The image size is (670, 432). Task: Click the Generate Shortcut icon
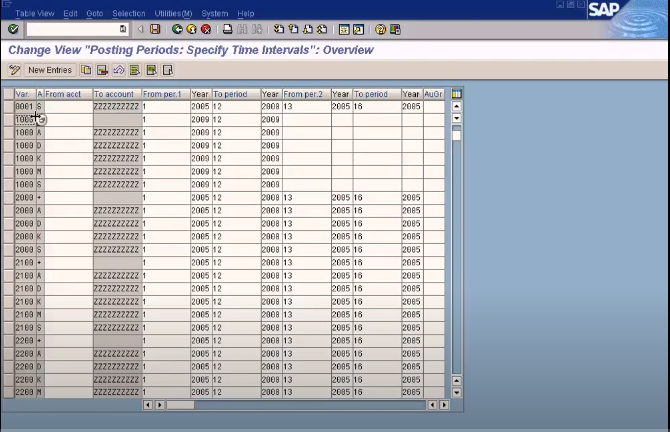(x=359, y=29)
